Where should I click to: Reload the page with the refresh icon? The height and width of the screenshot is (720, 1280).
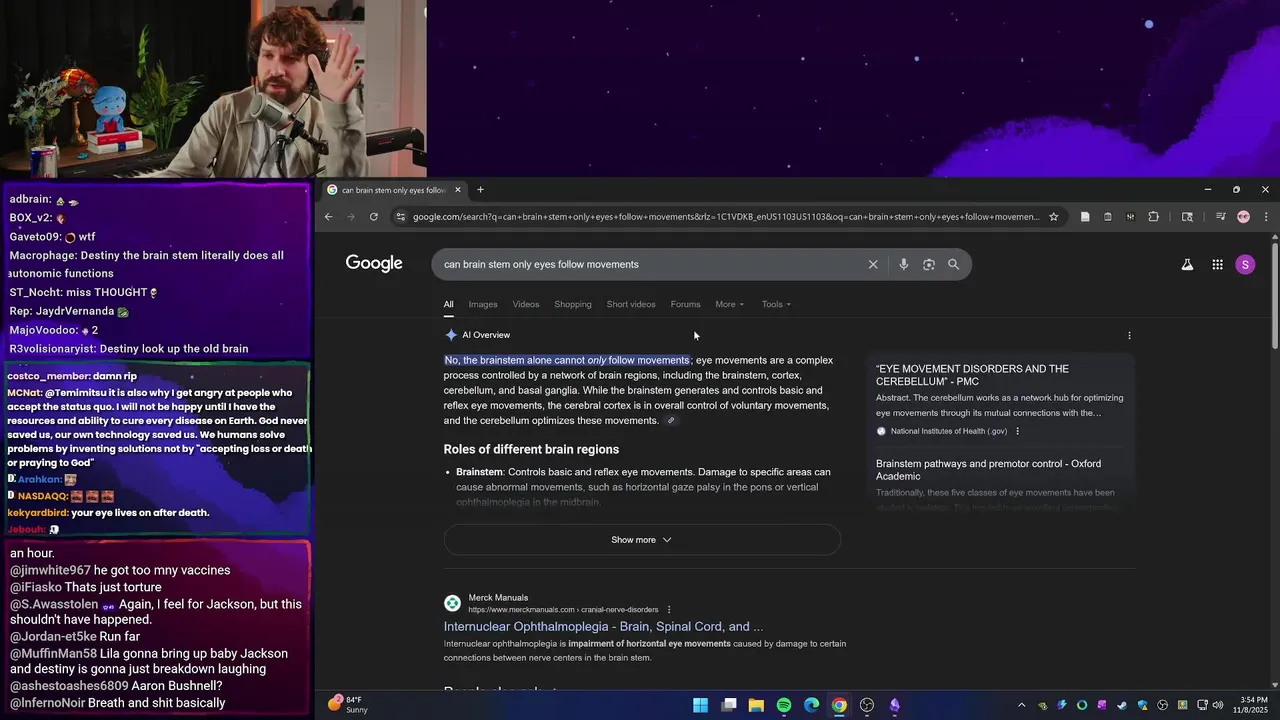[x=374, y=217]
